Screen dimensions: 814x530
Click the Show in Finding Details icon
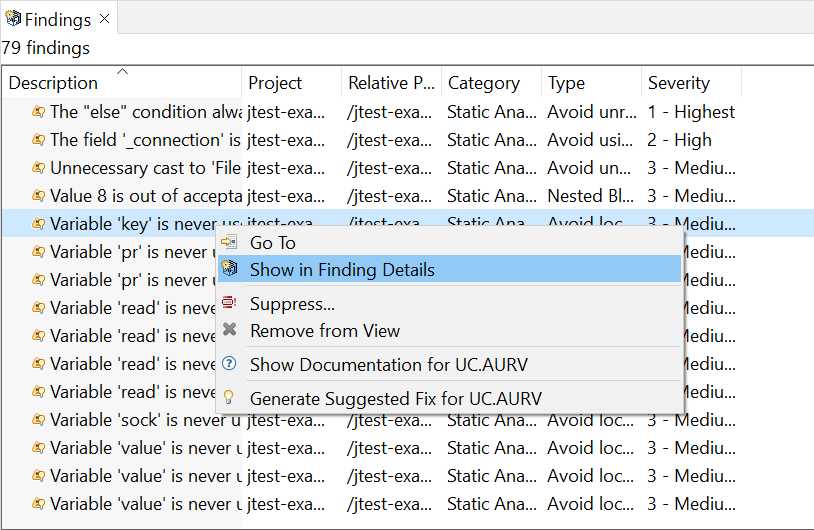(229, 268)
